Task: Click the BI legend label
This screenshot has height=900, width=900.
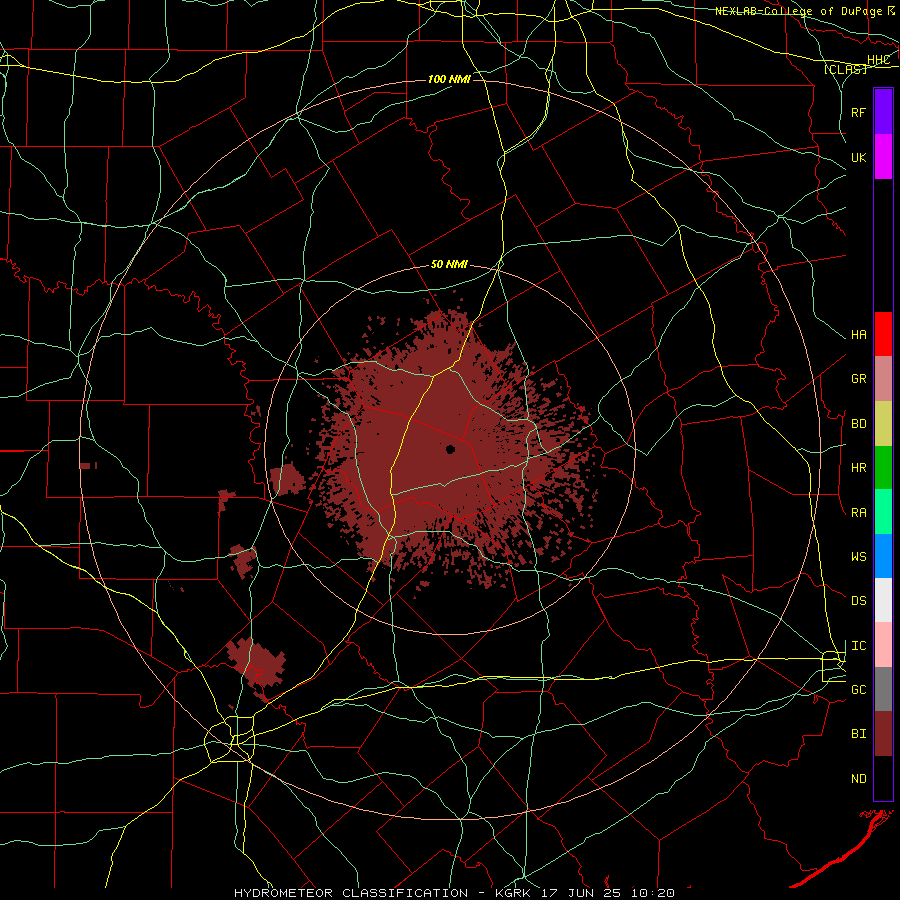Action: coord(859,734)
